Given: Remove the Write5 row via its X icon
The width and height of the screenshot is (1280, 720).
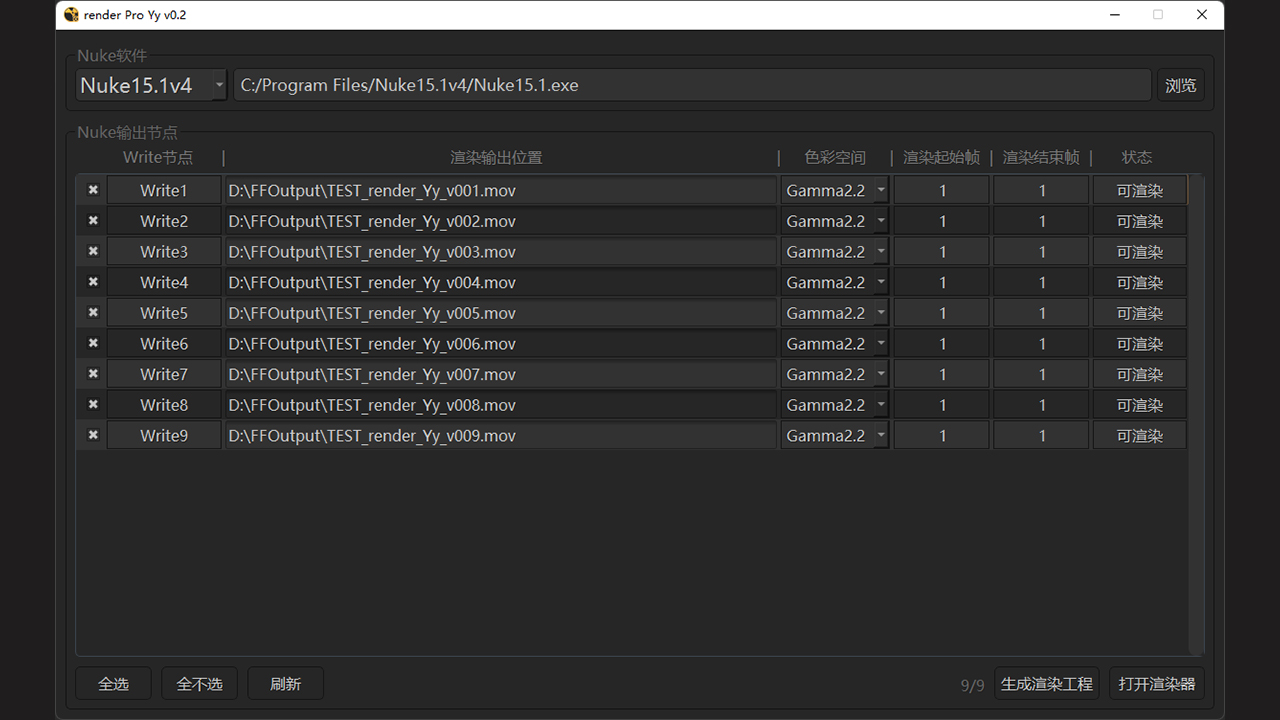Looking at the screenshot, I should tap(93, 312).
